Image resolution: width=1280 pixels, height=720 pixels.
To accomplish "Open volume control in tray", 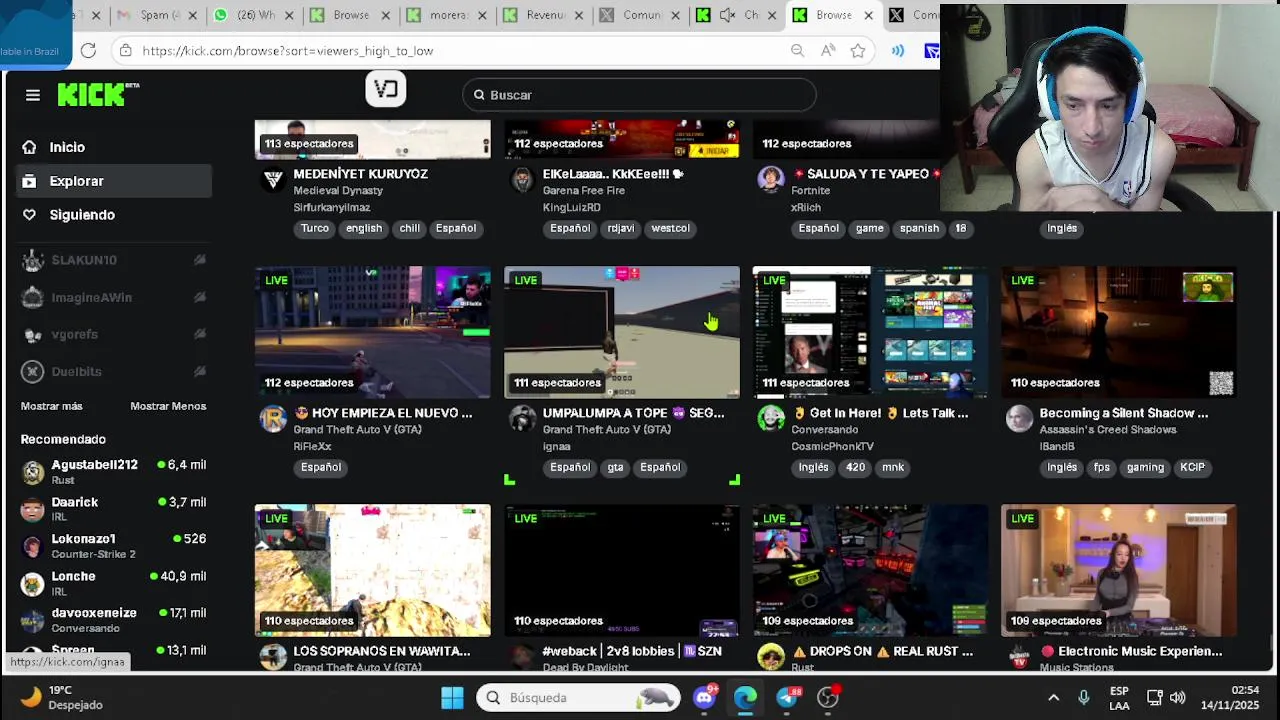I will click(1178, 698).
